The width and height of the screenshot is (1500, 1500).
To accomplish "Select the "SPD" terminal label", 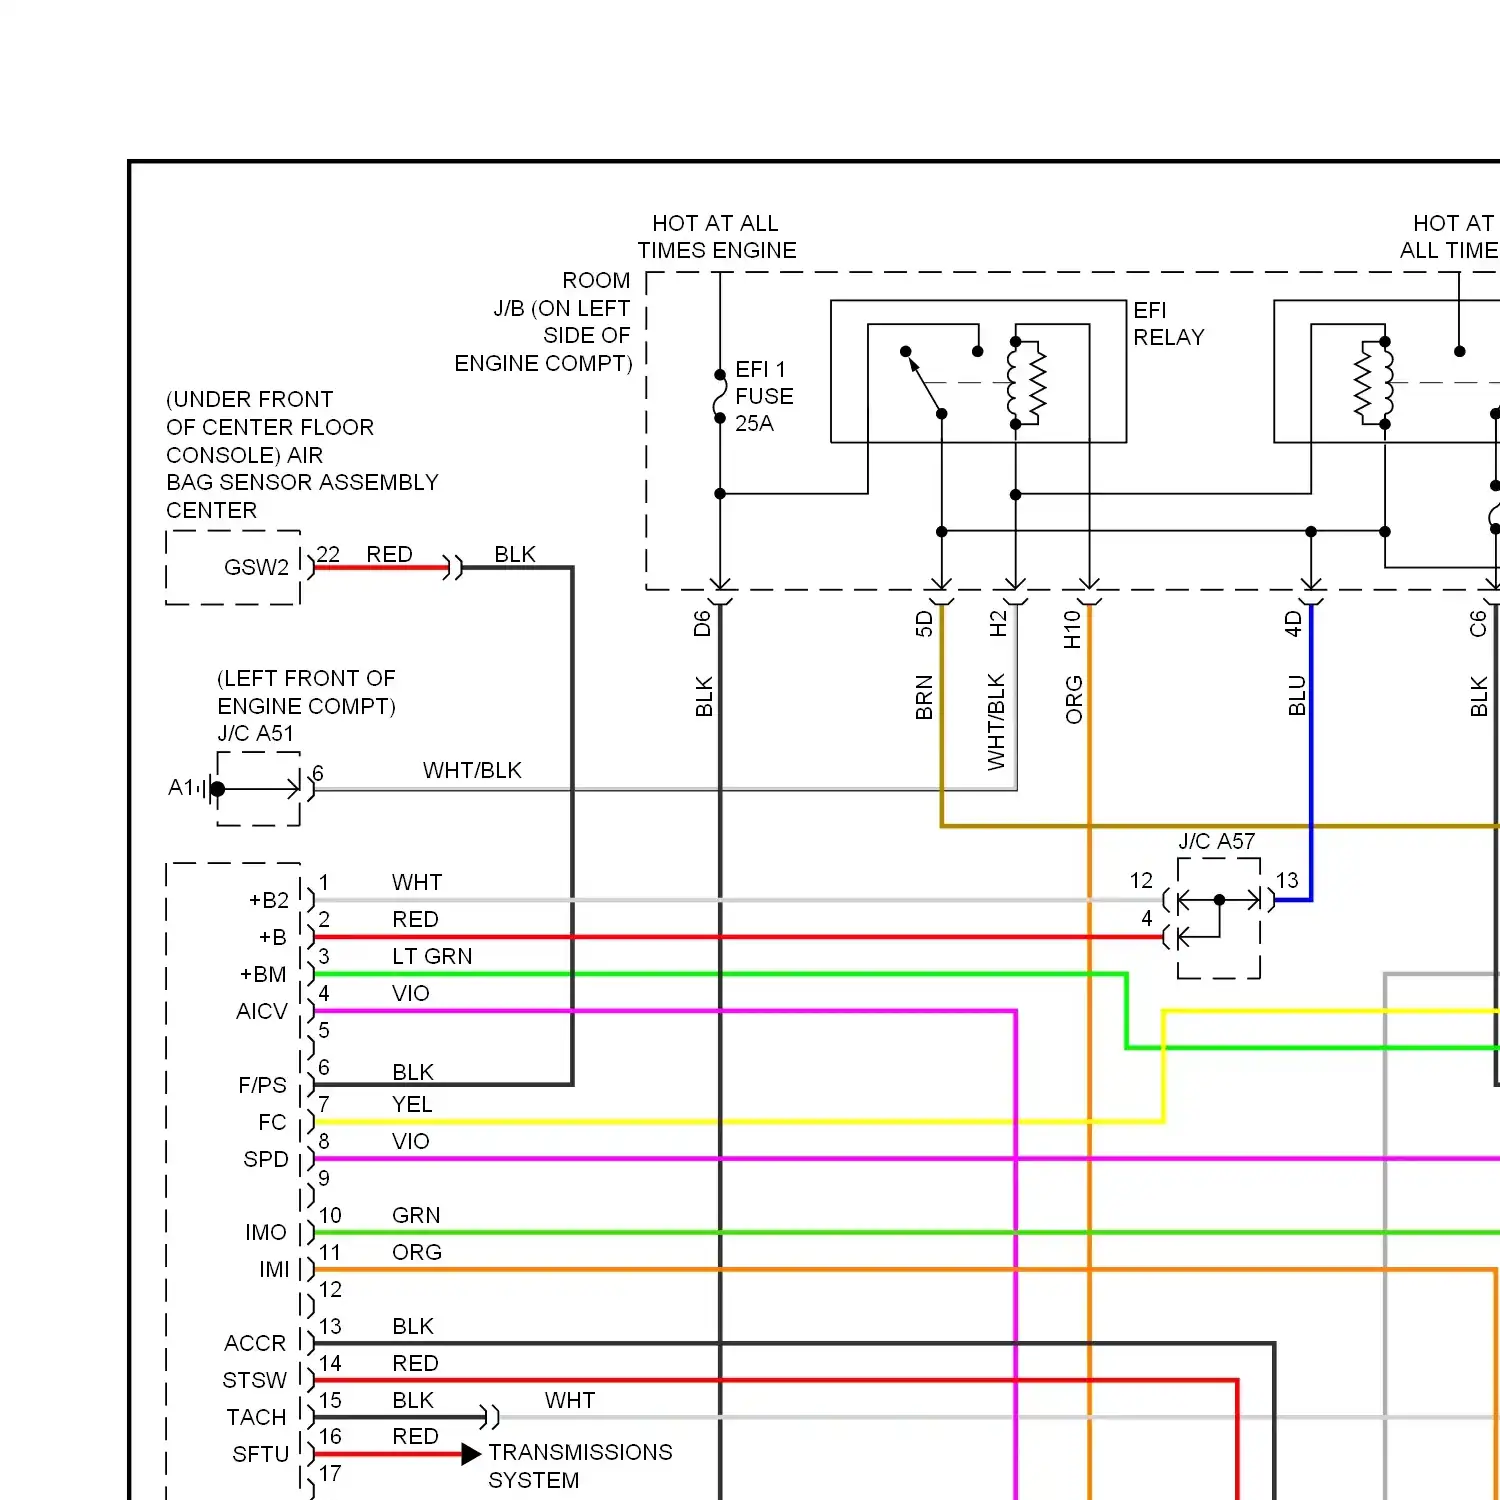I will point(266,1159).
